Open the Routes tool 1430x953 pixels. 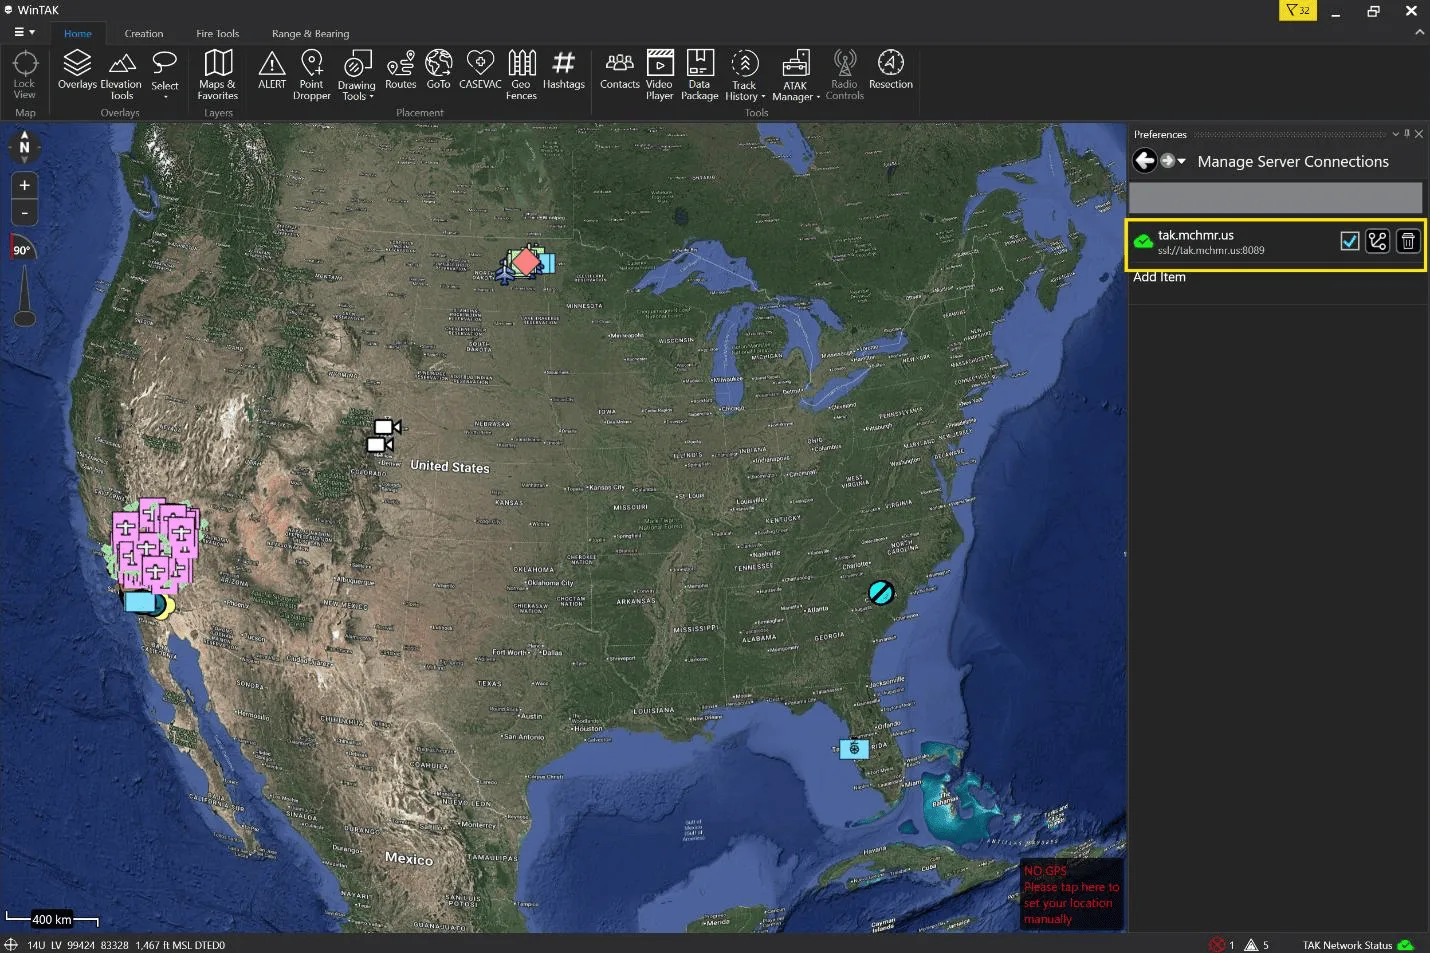[x=400, y=70]
